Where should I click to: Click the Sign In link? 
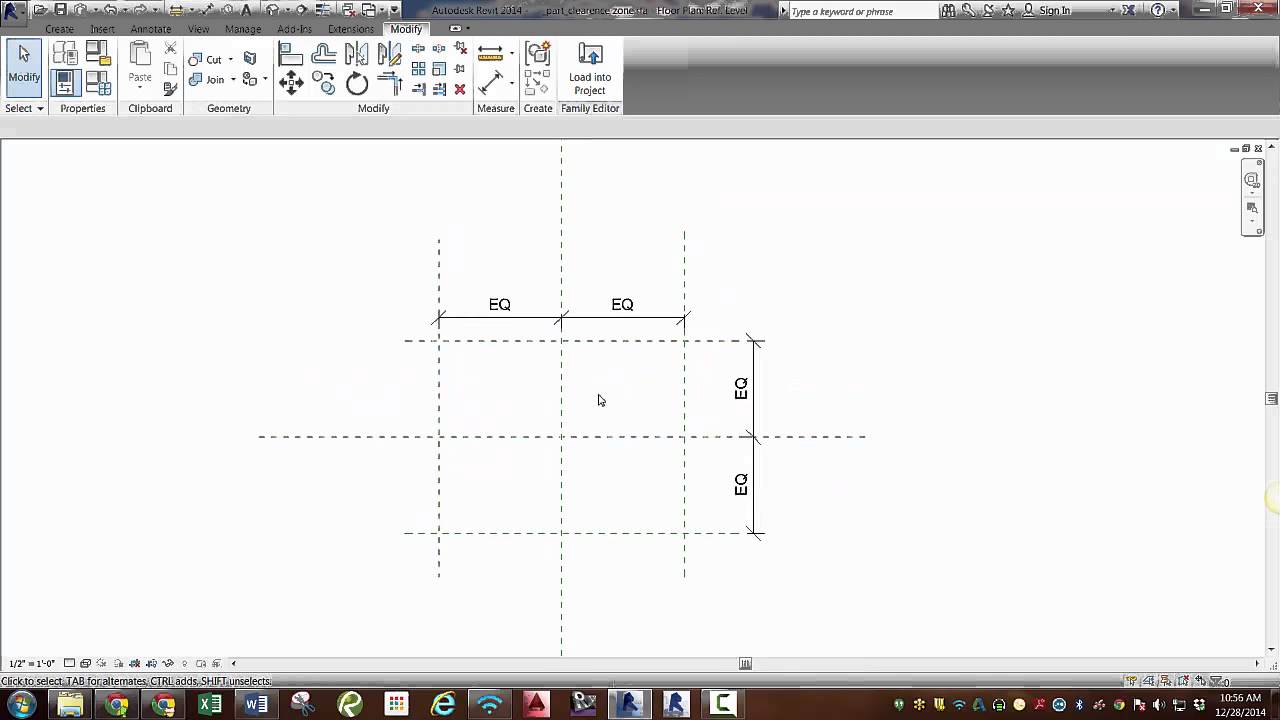tap(1054, 10)
